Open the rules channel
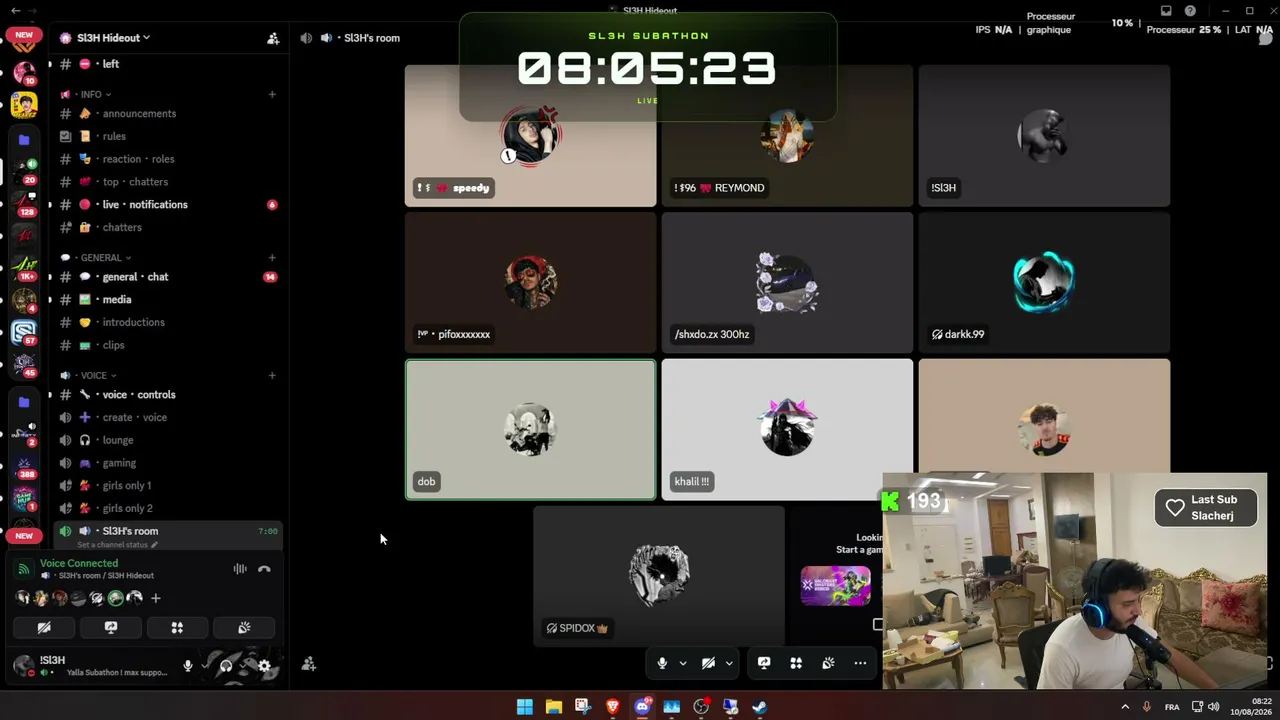This screenshot has width=1280, height=720. (x=168, y=136)
